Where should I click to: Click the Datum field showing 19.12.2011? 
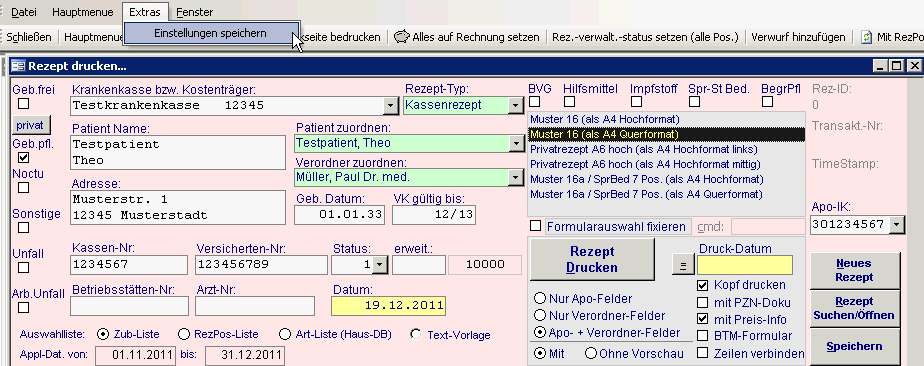click(388, 306)
